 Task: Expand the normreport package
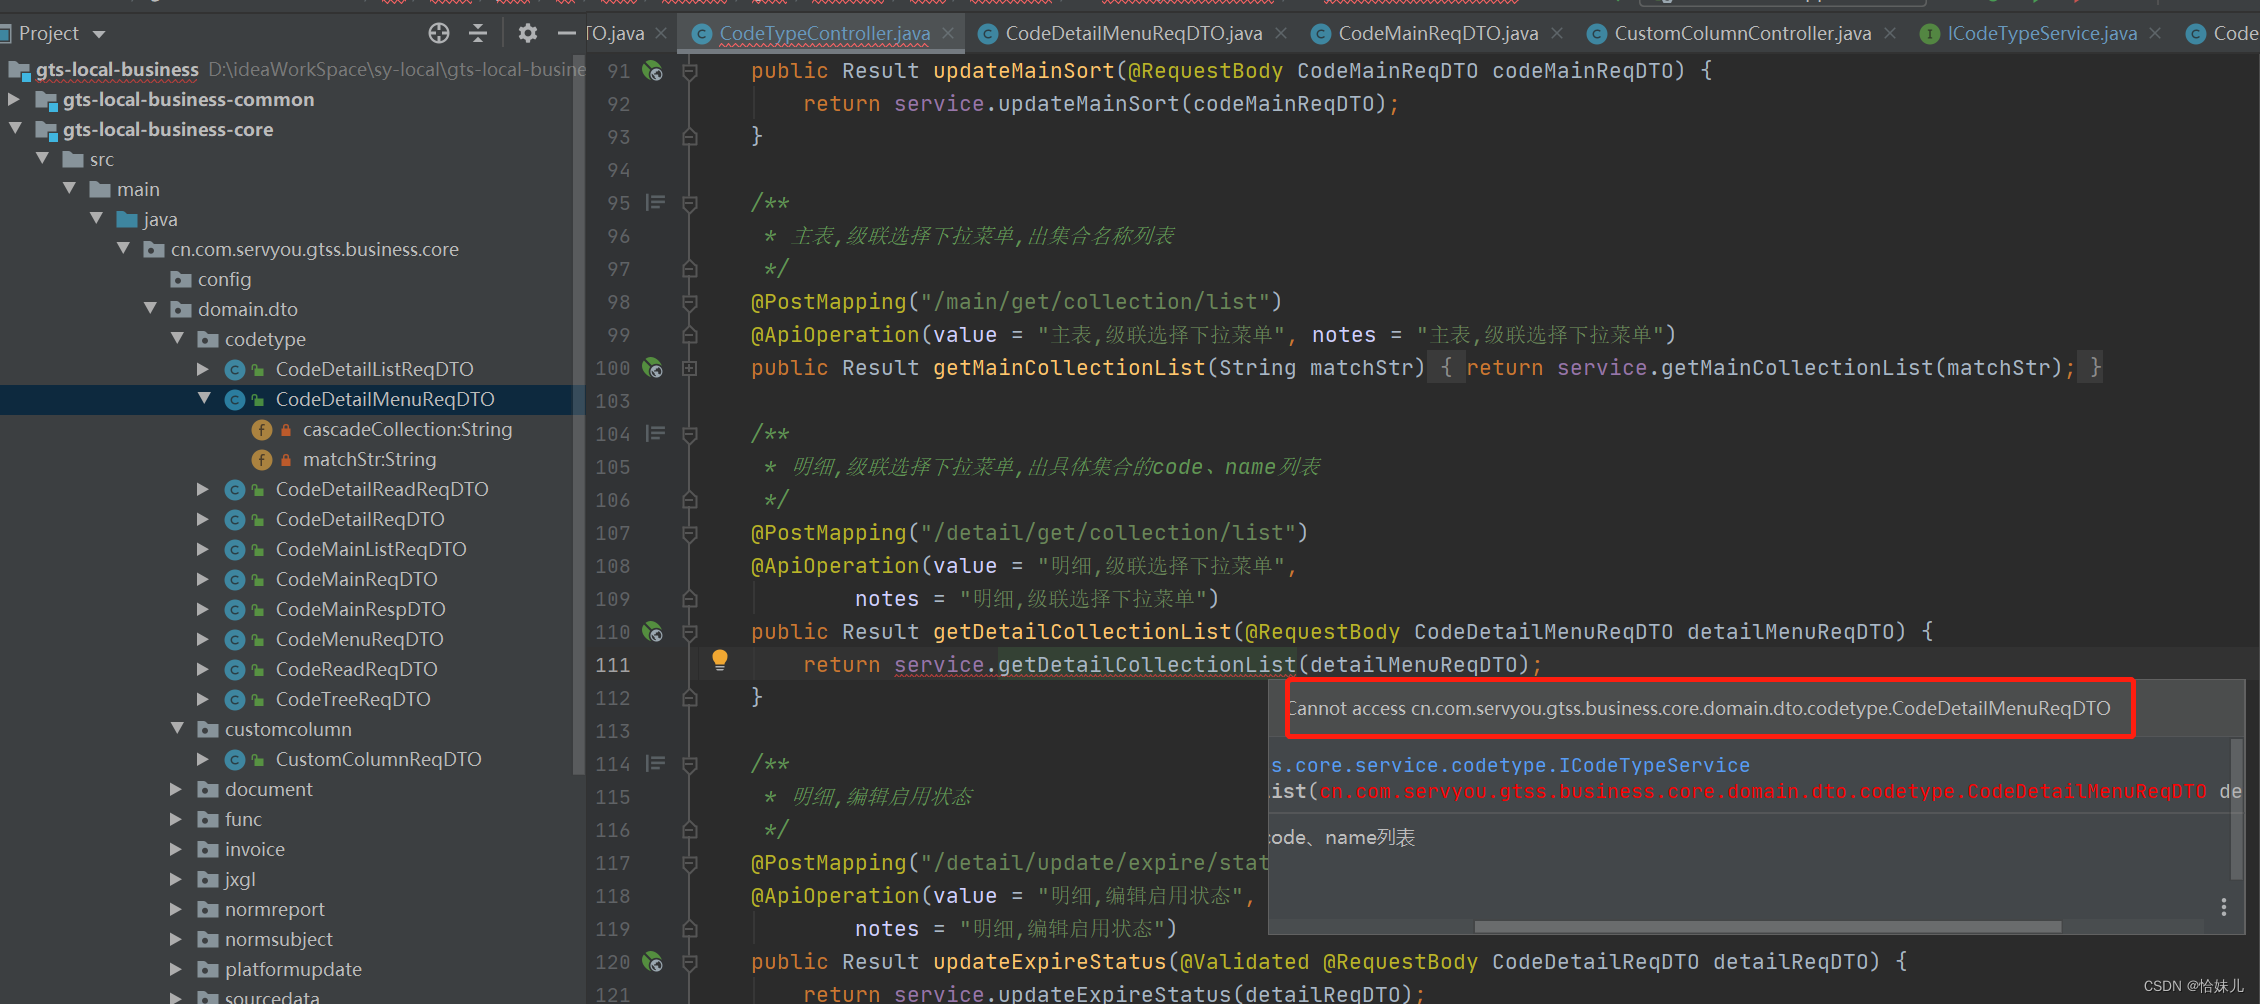pos(176,909)
